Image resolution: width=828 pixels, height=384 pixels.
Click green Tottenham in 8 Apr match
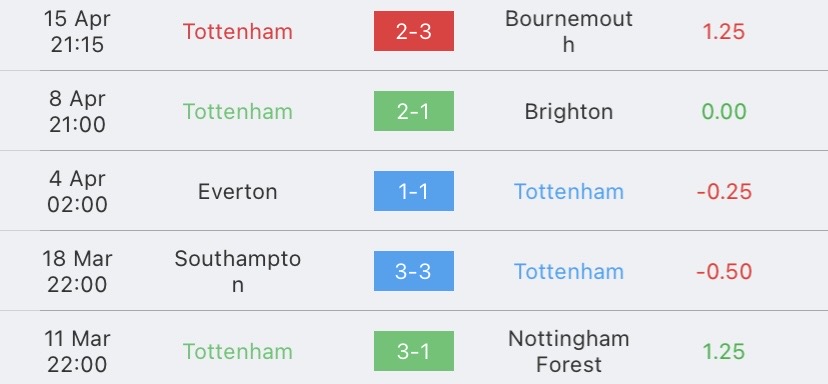click(238, 111)
